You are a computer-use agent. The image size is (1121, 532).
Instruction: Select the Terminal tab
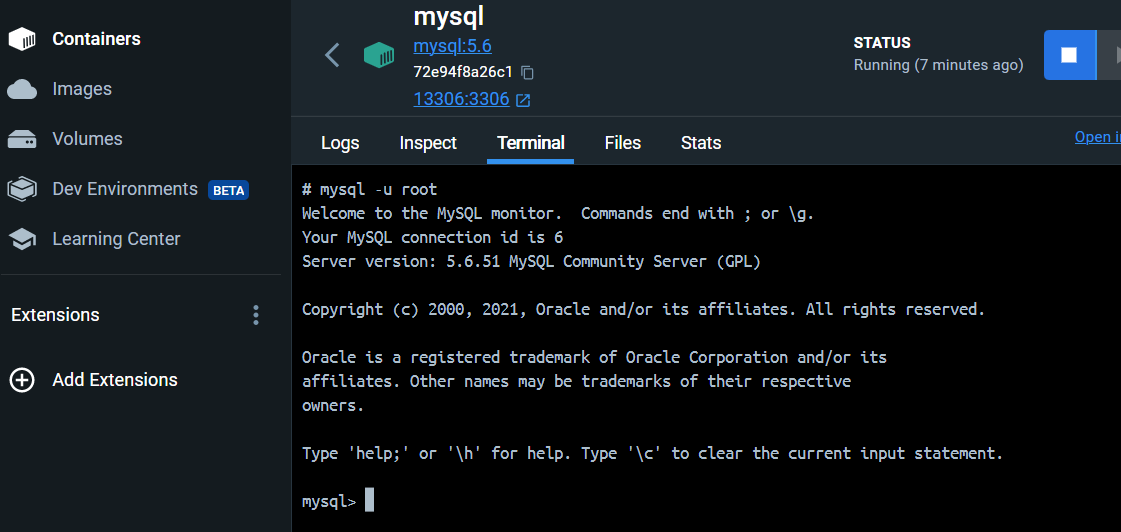click(530, 143)
